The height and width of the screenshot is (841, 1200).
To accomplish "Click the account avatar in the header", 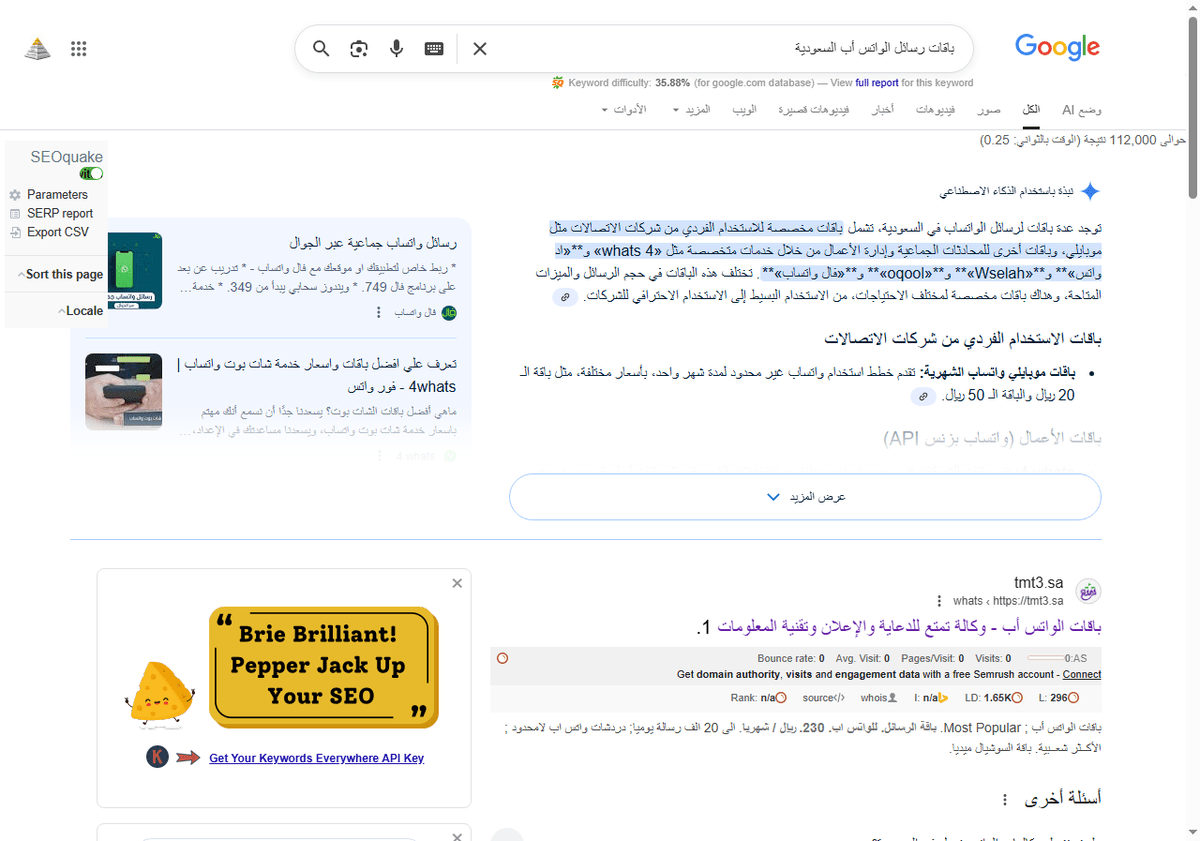I will pos(37,48).
